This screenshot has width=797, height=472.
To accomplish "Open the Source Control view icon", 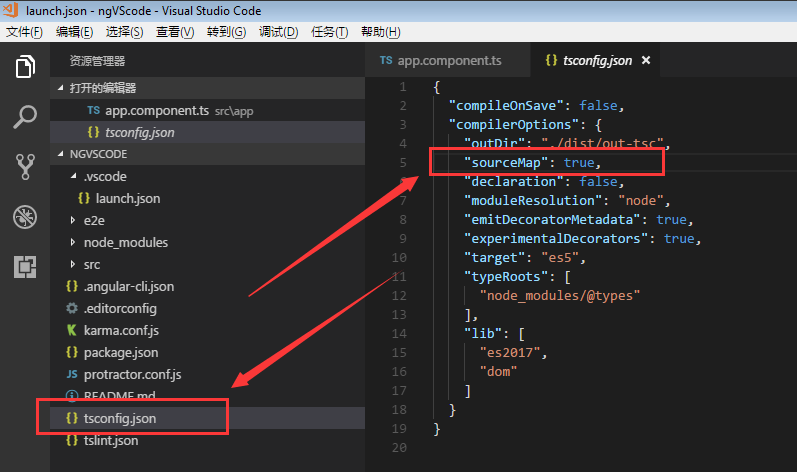I will 25,167.
